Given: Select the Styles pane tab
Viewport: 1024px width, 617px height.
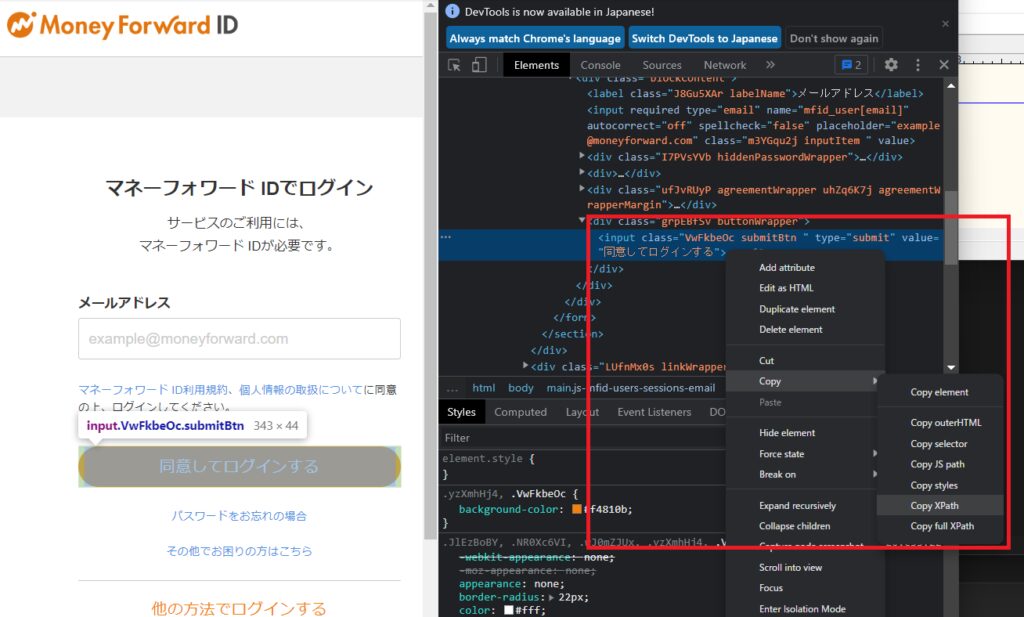Looking at the screenshot, I should tap(461, 412).
